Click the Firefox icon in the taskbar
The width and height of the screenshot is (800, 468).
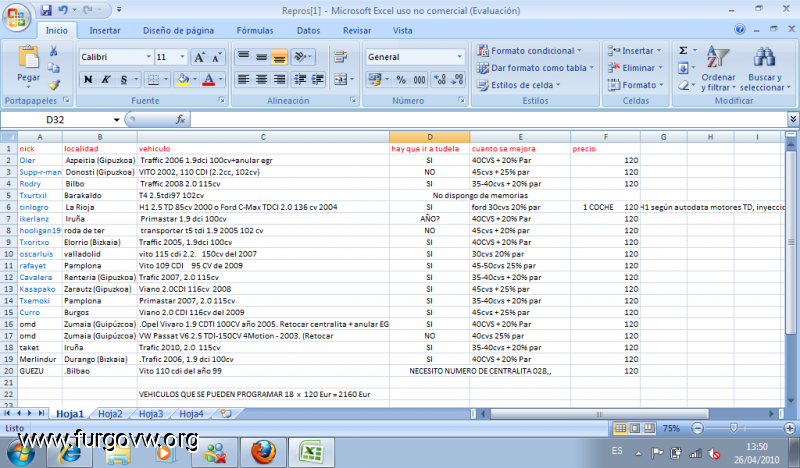coord(263,452)
